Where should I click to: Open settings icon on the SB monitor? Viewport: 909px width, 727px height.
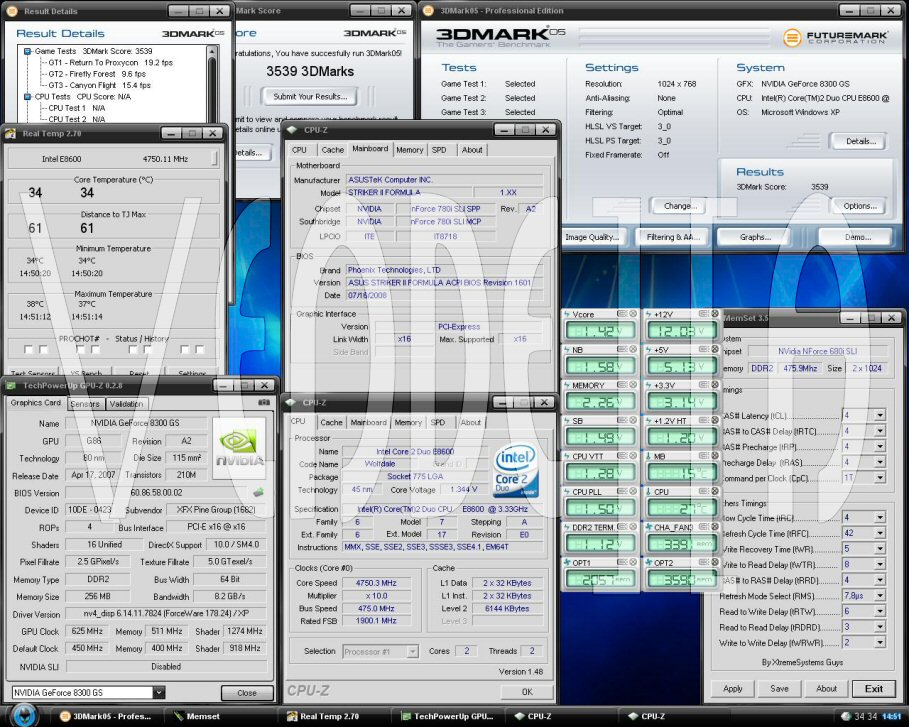point(622,420)
